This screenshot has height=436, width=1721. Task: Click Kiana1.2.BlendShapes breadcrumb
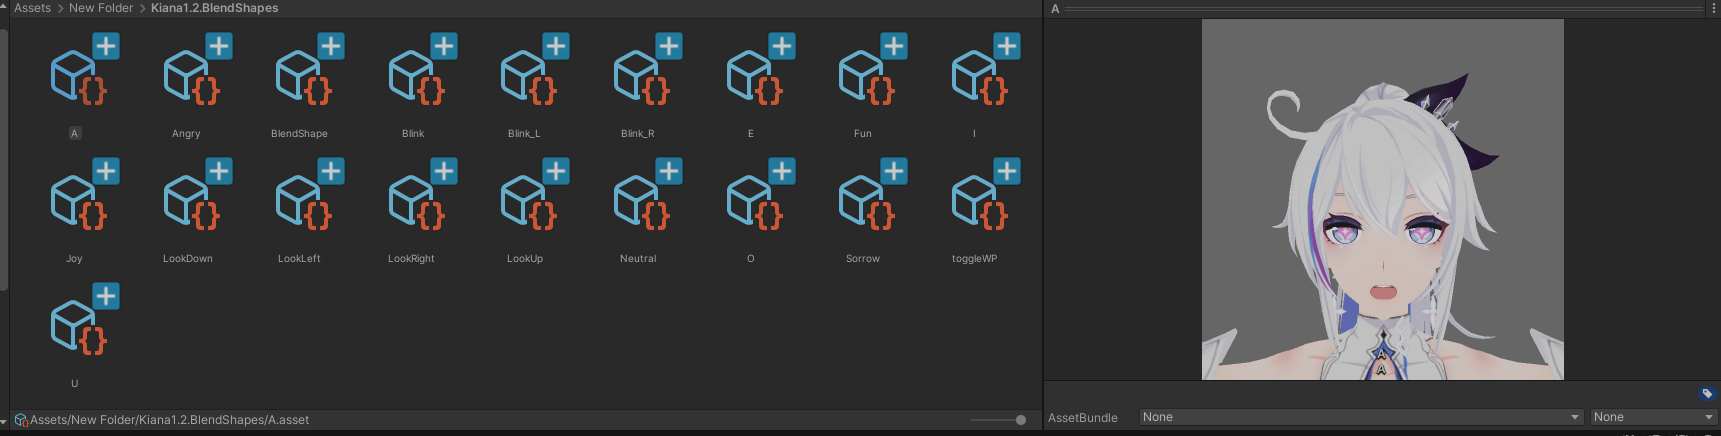[215, 8]
